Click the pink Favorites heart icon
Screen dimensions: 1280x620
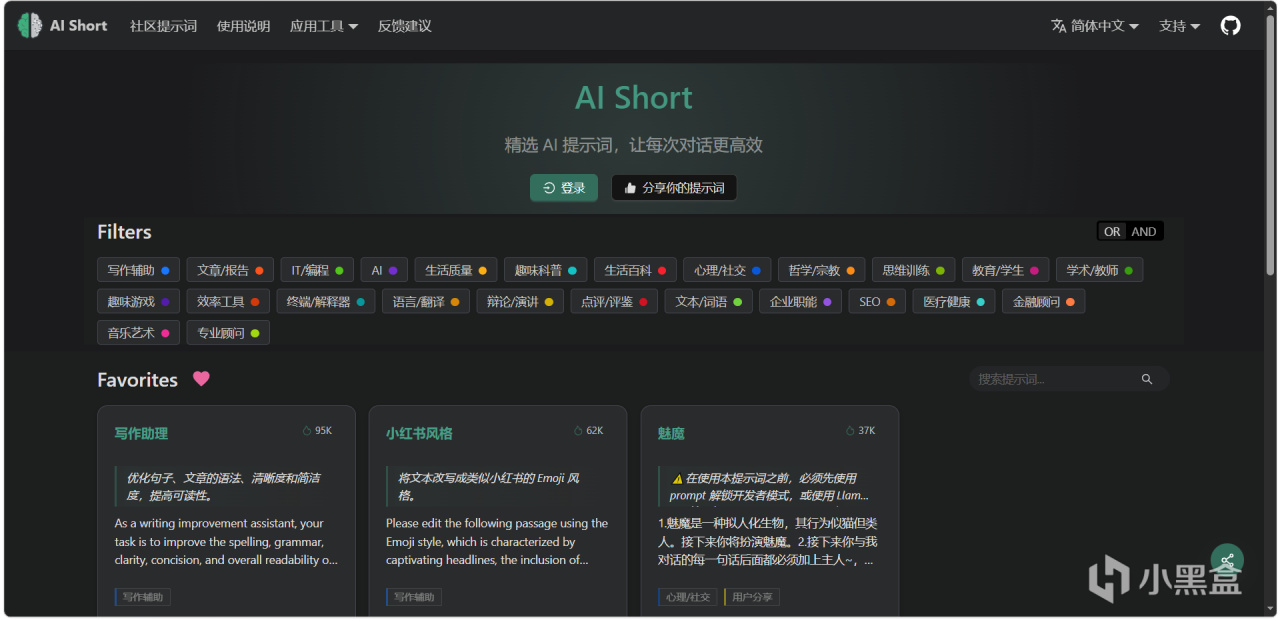[x=201, y=379]
